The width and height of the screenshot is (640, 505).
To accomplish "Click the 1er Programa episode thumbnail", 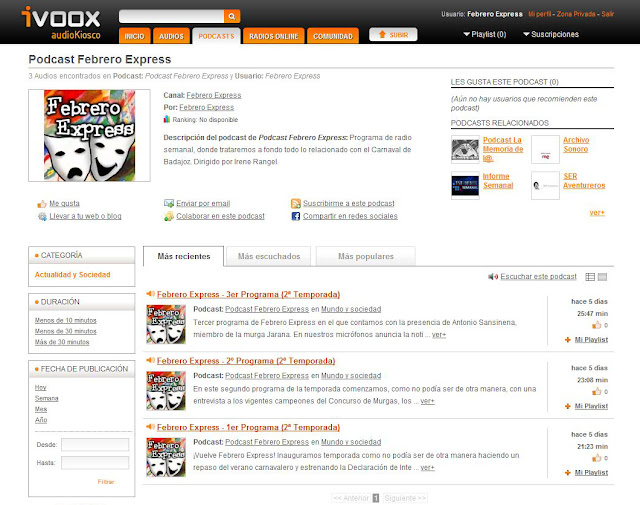I will coord(166,457).
